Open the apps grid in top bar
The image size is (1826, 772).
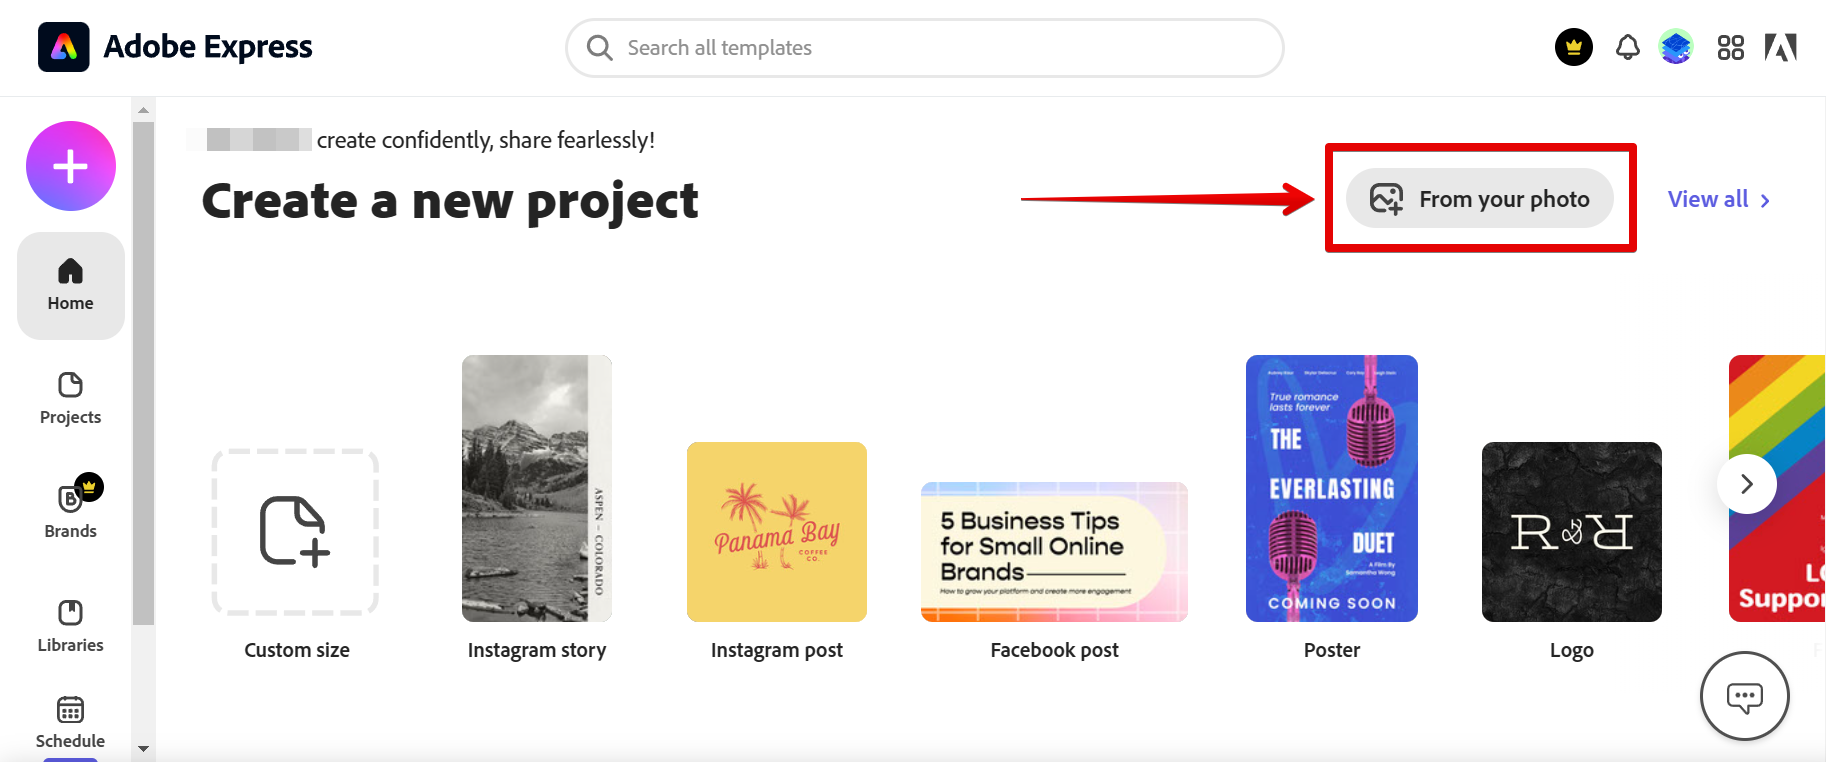pos(1730,47)
